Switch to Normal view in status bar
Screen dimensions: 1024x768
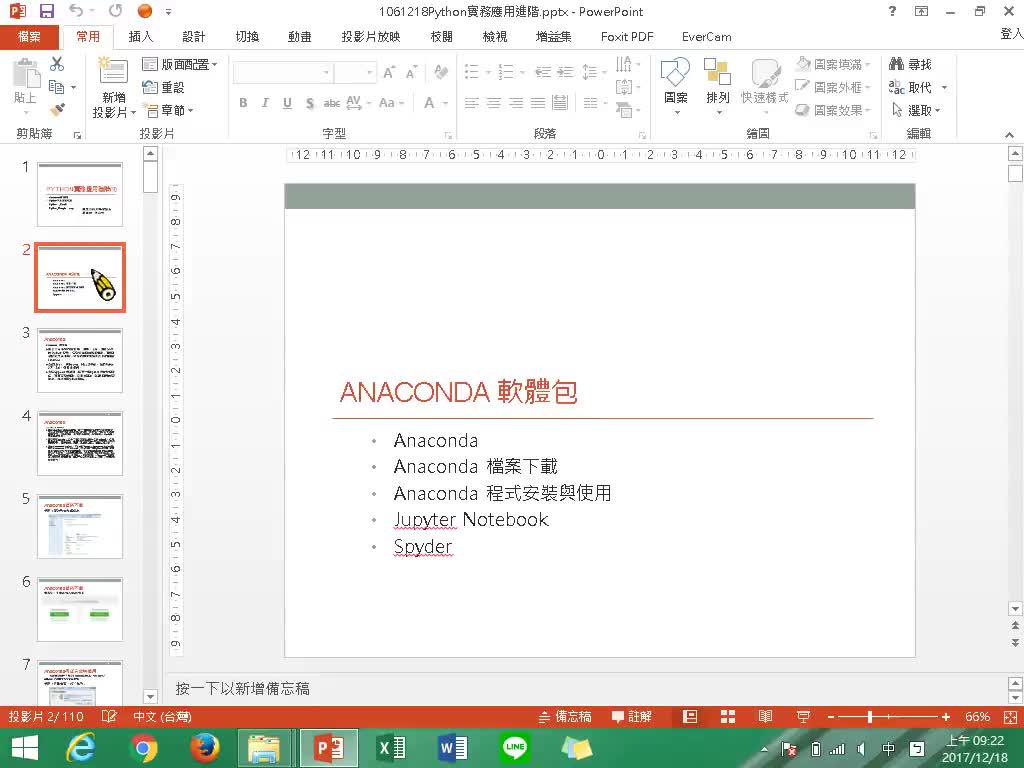point(690,716)
